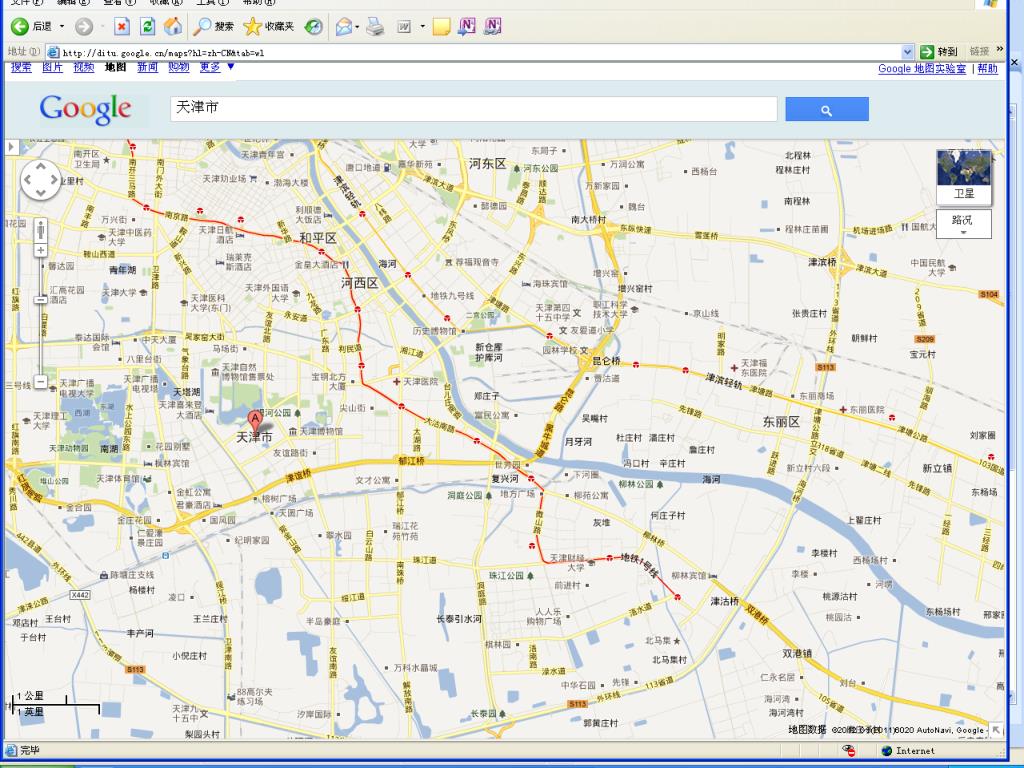Click the 天津博物馆 map label
Screen dimensions: 1024x768
321,431
